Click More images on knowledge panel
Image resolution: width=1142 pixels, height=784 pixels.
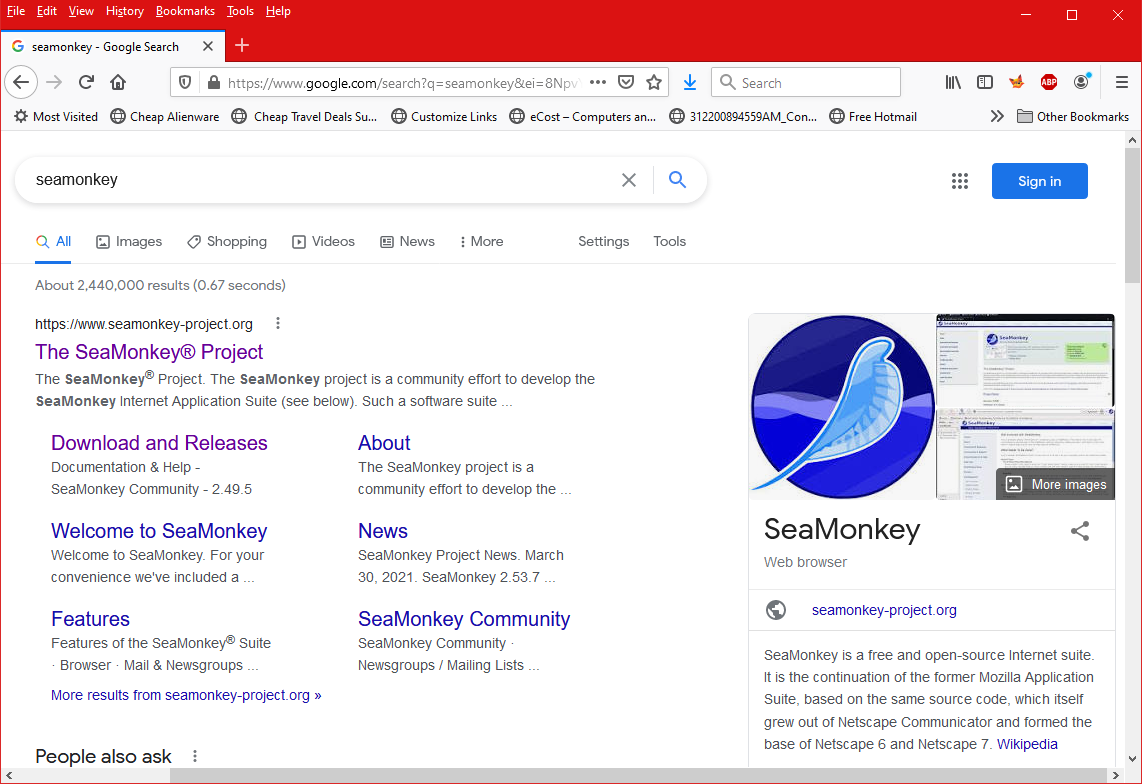click(1055, 484)
